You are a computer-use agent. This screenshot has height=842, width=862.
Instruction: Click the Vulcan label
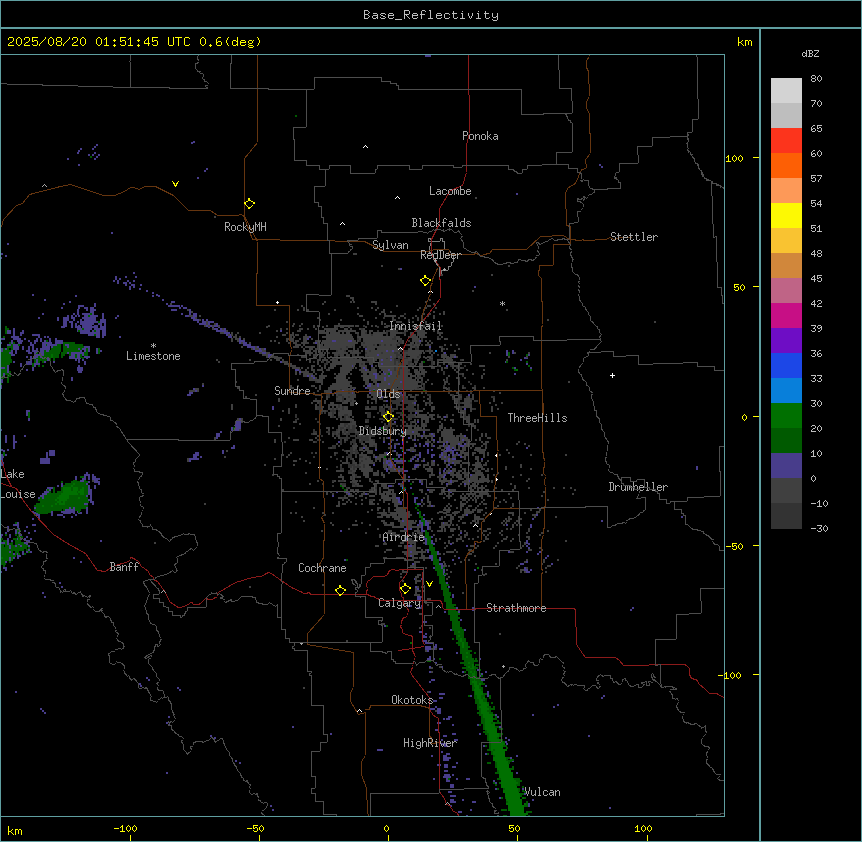541,792
